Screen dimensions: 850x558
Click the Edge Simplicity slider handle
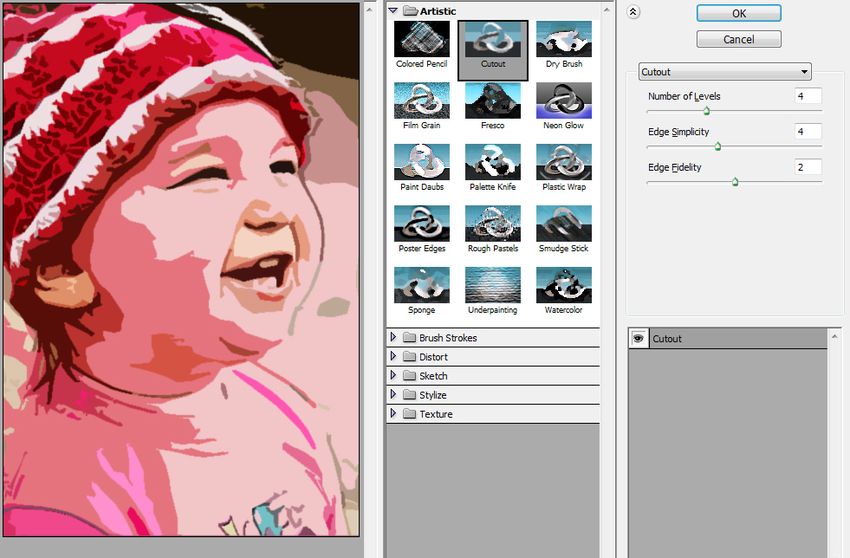(x=718, y=146)
